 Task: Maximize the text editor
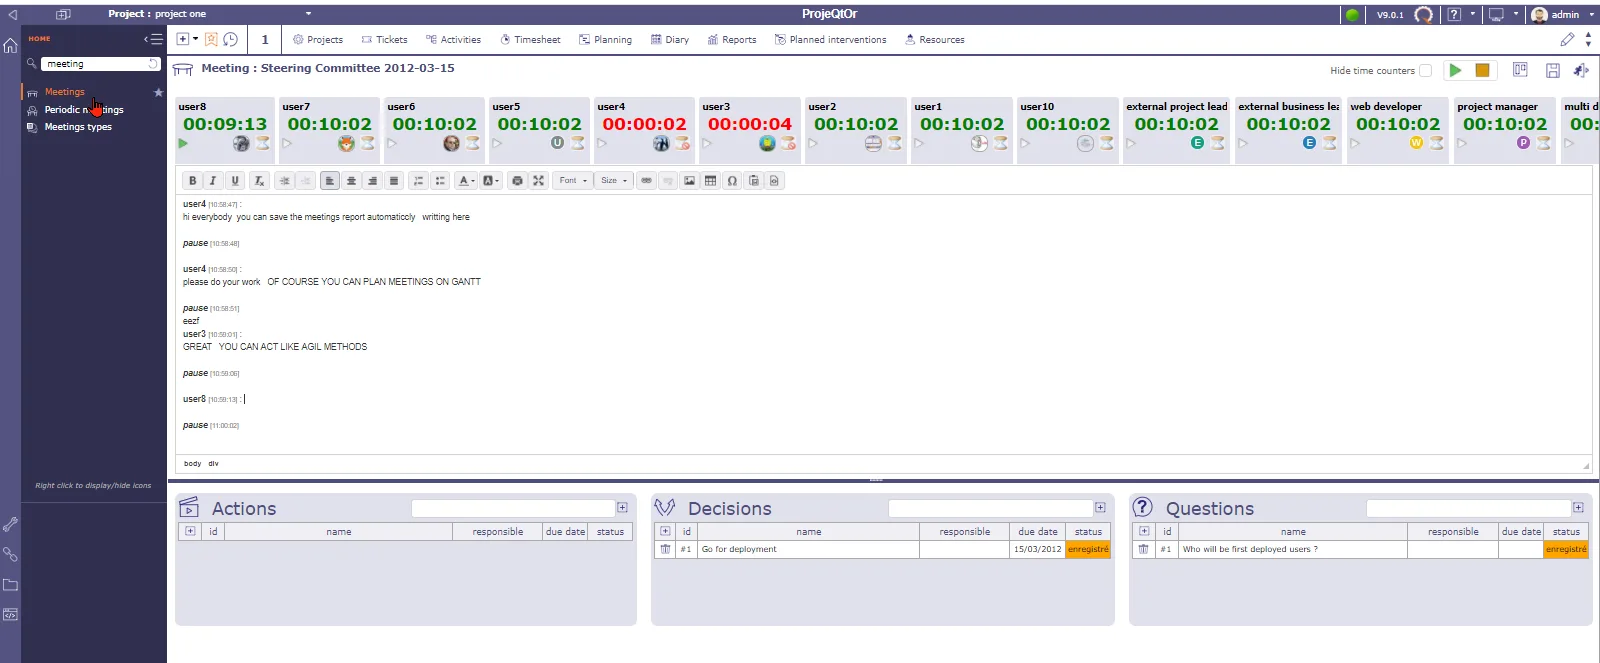tap(538, 181)
